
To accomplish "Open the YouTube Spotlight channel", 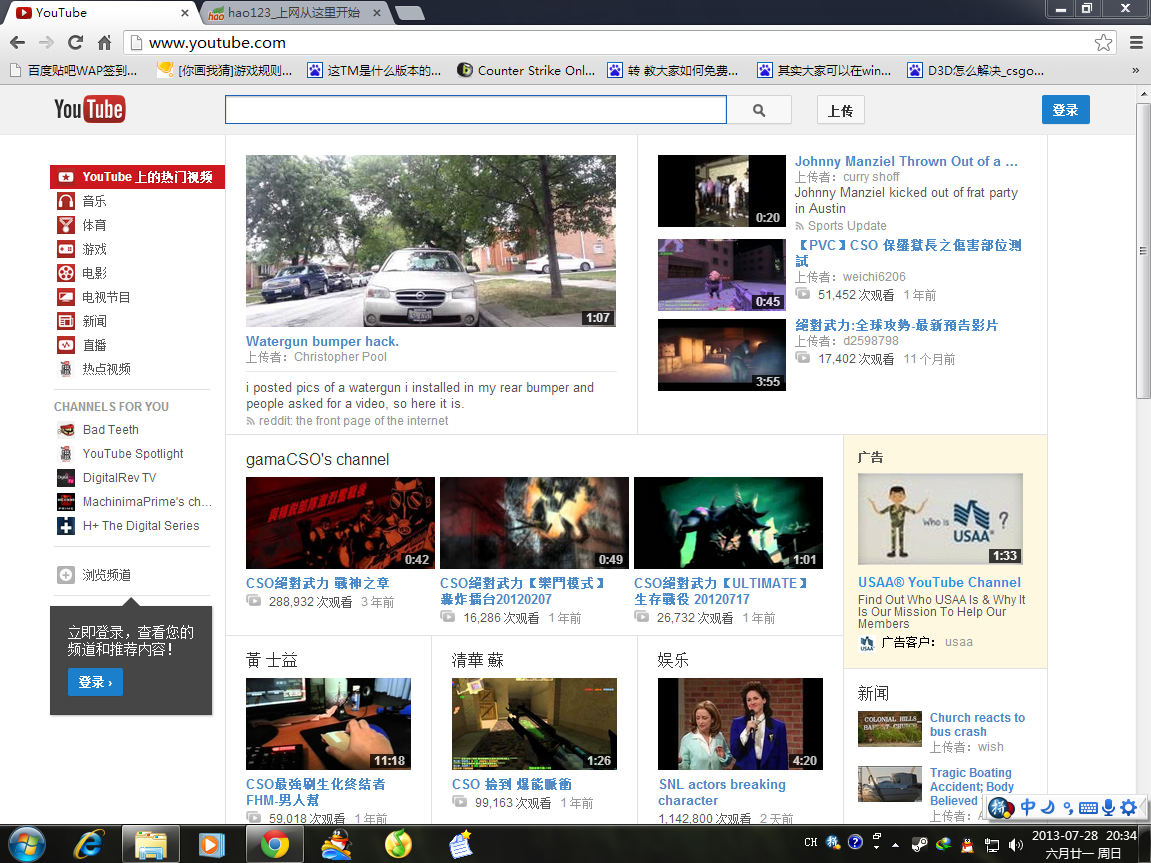I will pos(133,454).
